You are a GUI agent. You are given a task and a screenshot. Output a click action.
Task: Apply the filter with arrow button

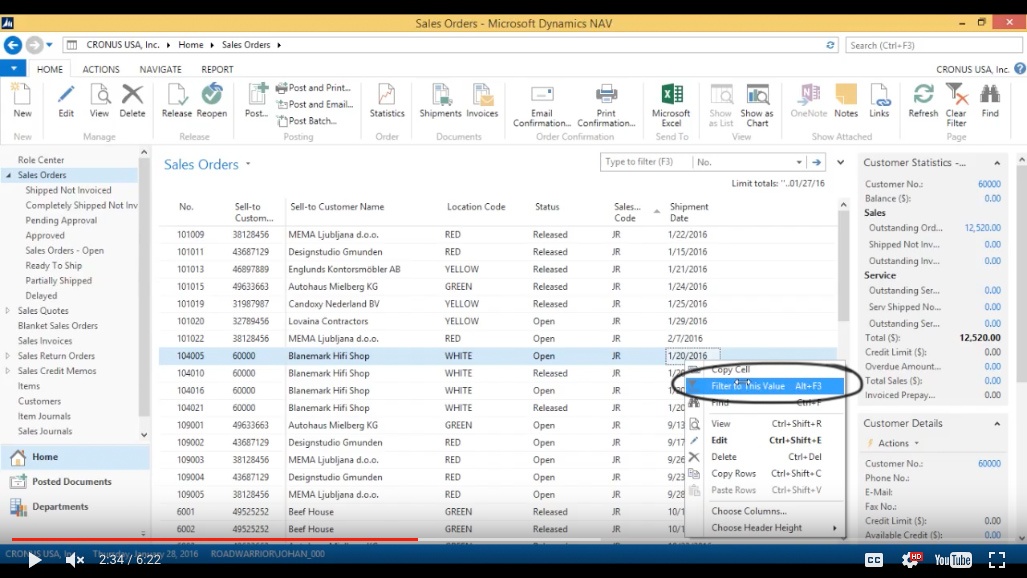[816, 162]
